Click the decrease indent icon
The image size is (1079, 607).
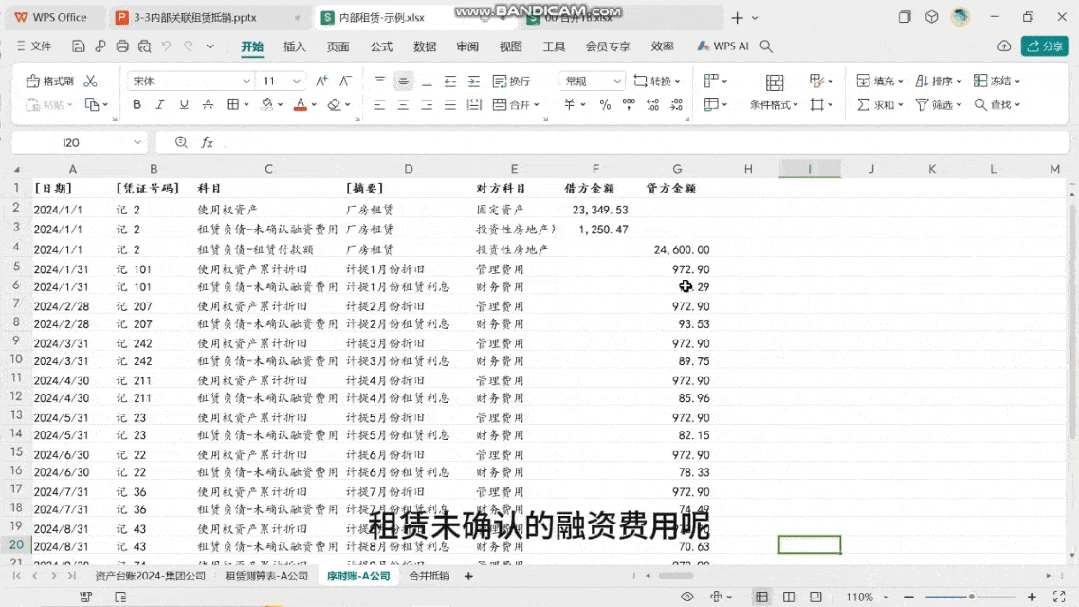[450, 81]
